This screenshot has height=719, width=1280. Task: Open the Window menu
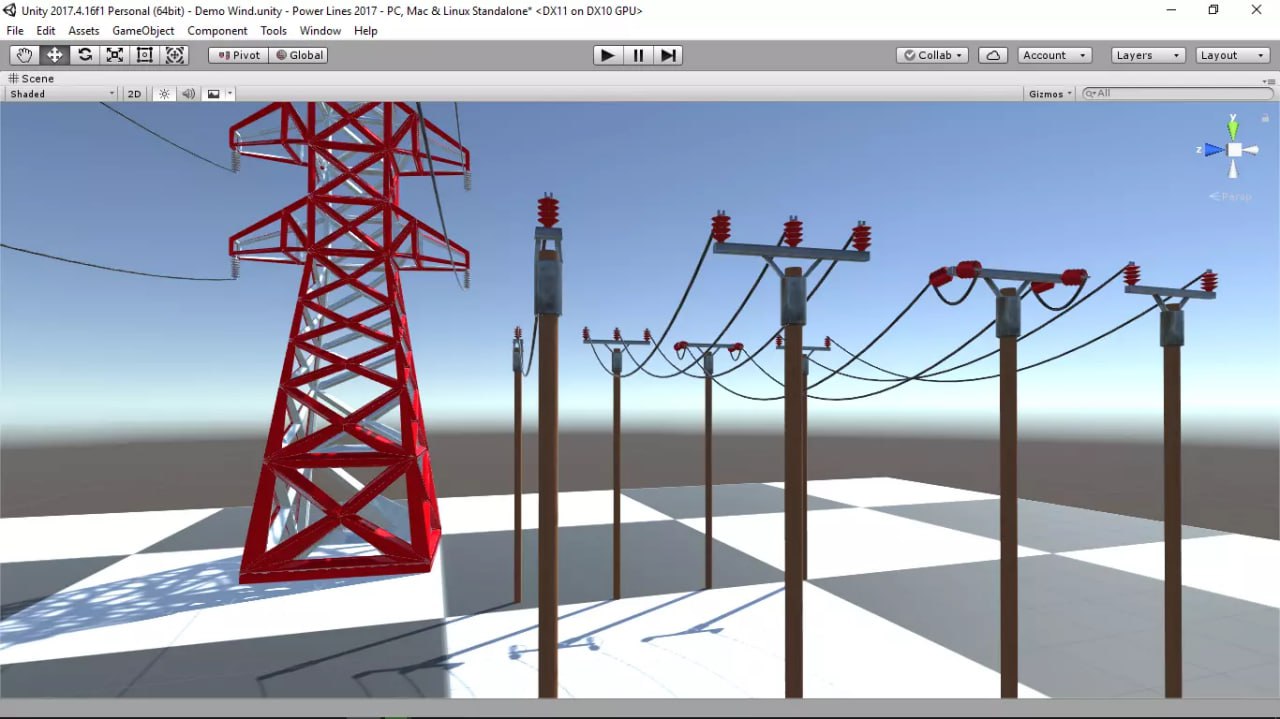click(x=320, y=30)
